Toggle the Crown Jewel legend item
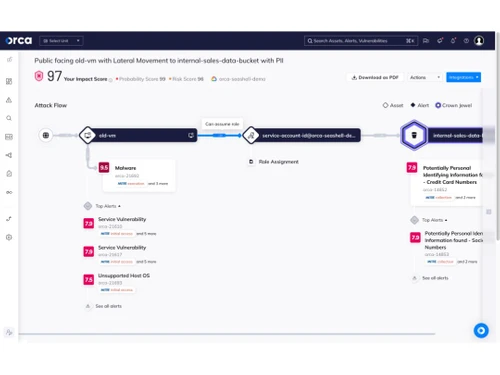The image size is (500, 375). pyautogui.click(x=453, y=105)
